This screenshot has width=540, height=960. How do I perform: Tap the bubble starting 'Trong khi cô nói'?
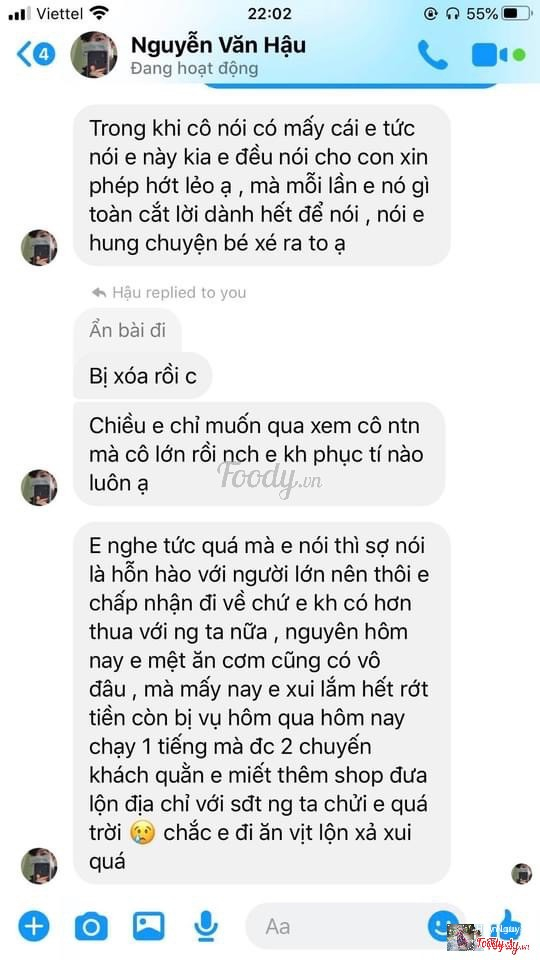tap(262, 186)
